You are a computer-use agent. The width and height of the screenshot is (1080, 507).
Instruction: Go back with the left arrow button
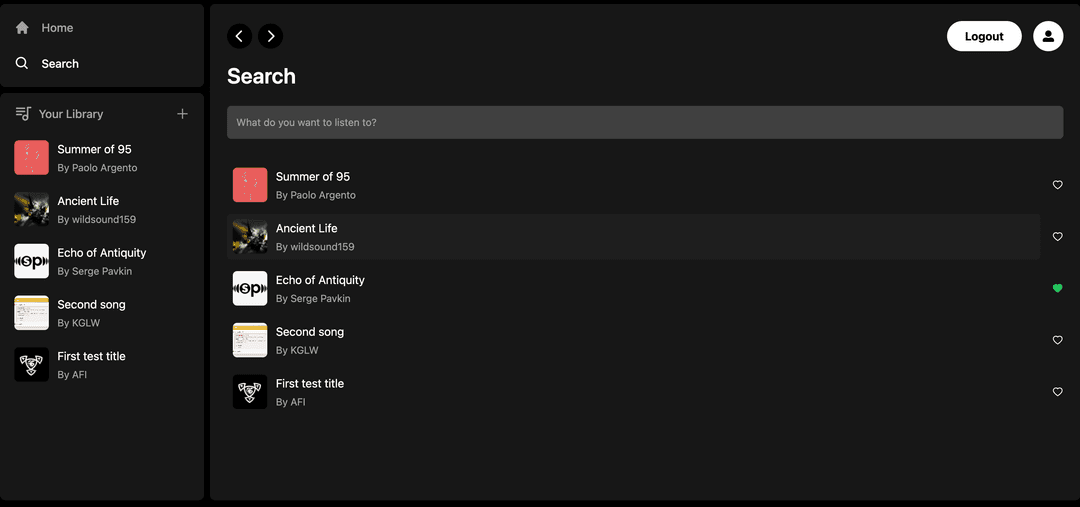(240, 36)
